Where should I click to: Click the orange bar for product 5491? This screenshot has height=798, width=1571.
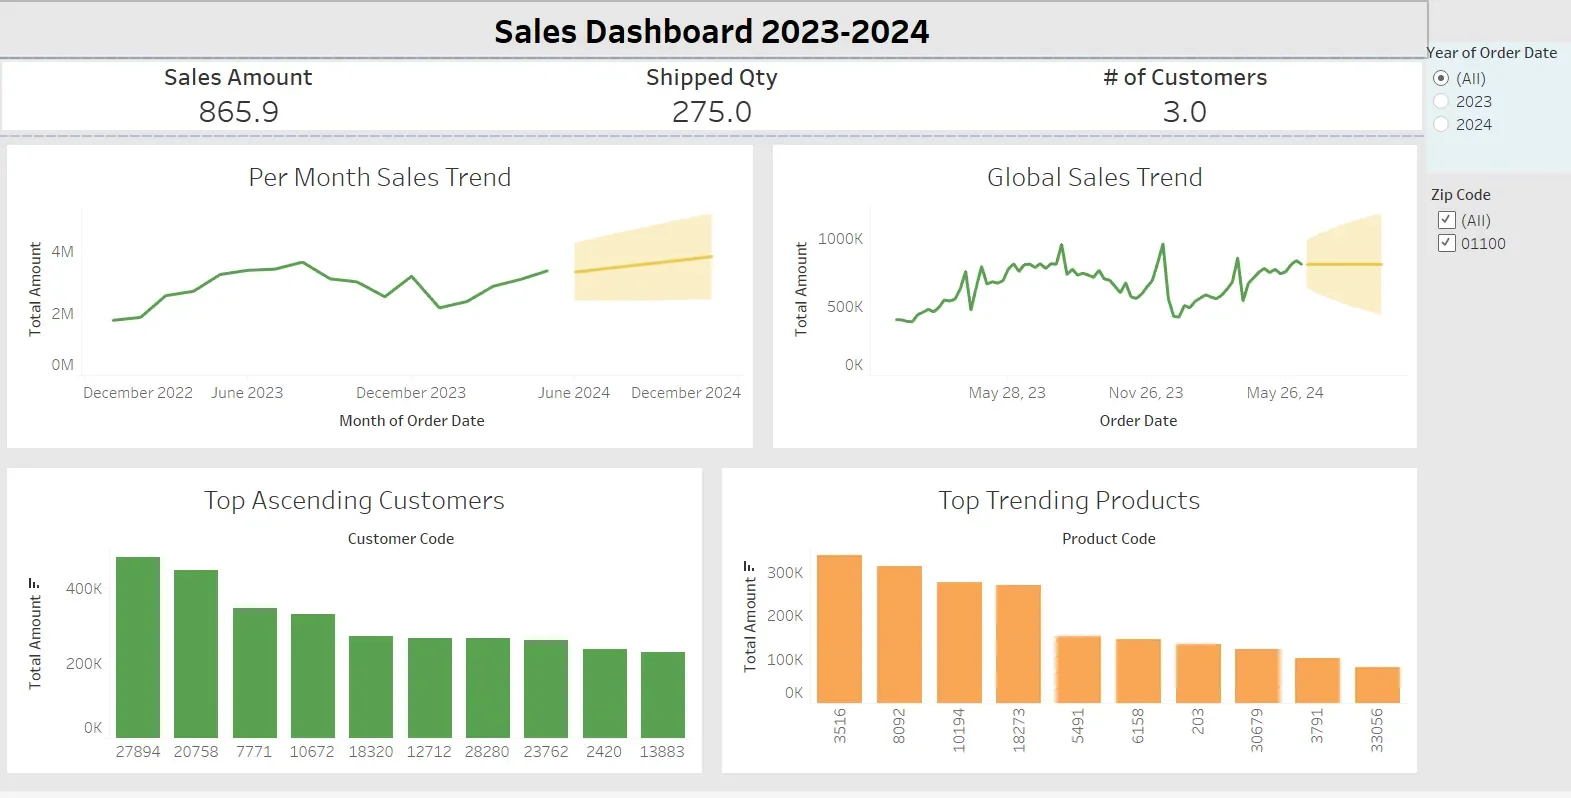tap(1078, 669)
